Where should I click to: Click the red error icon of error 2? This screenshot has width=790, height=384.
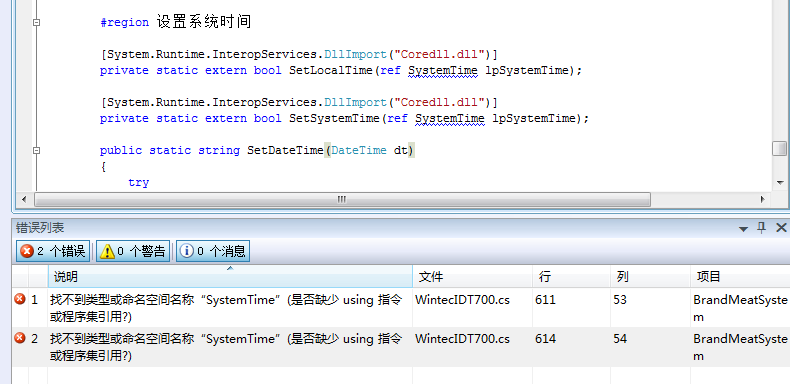pyautogui.click(x=20, y=338)
